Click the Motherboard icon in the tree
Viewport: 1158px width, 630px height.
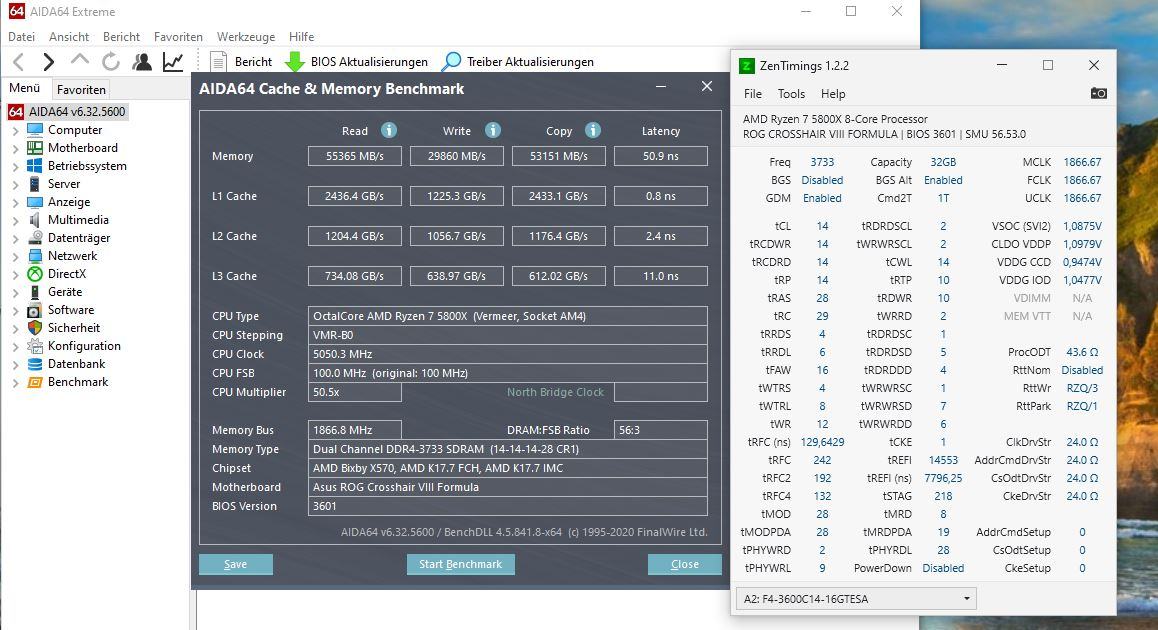pyautogui.click(x=35, y=148)
